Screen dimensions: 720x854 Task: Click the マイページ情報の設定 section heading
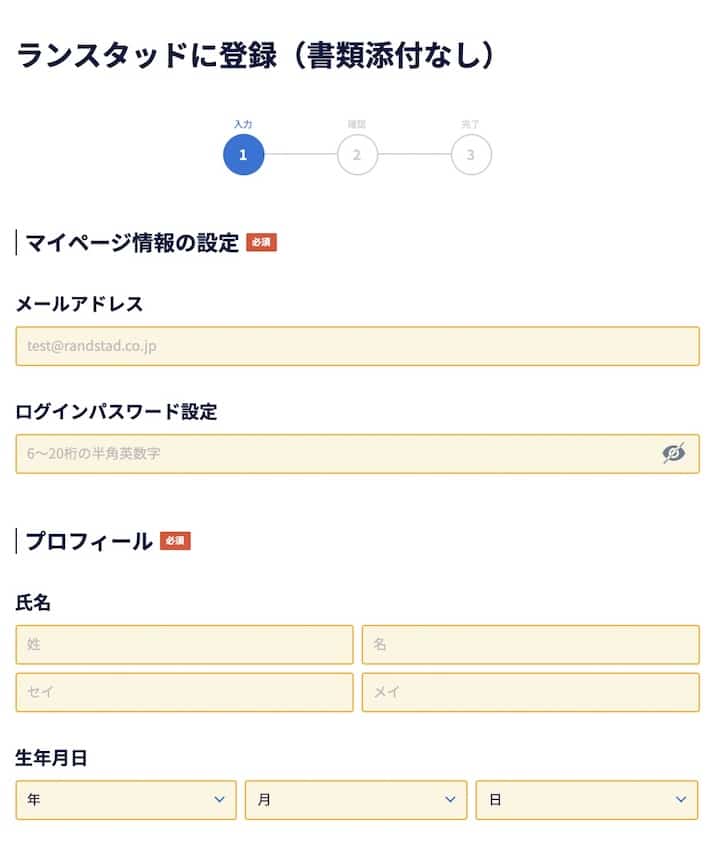[132, 242]
